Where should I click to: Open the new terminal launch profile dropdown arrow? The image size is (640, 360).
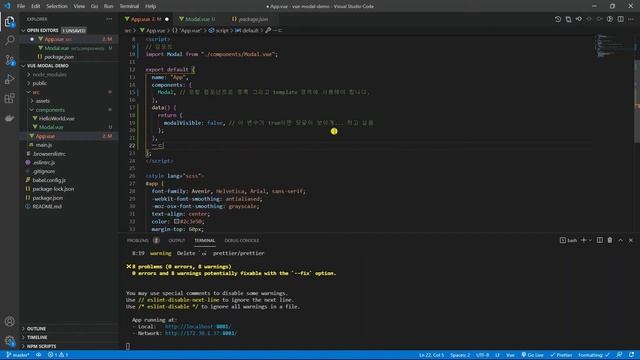(590, 240)
